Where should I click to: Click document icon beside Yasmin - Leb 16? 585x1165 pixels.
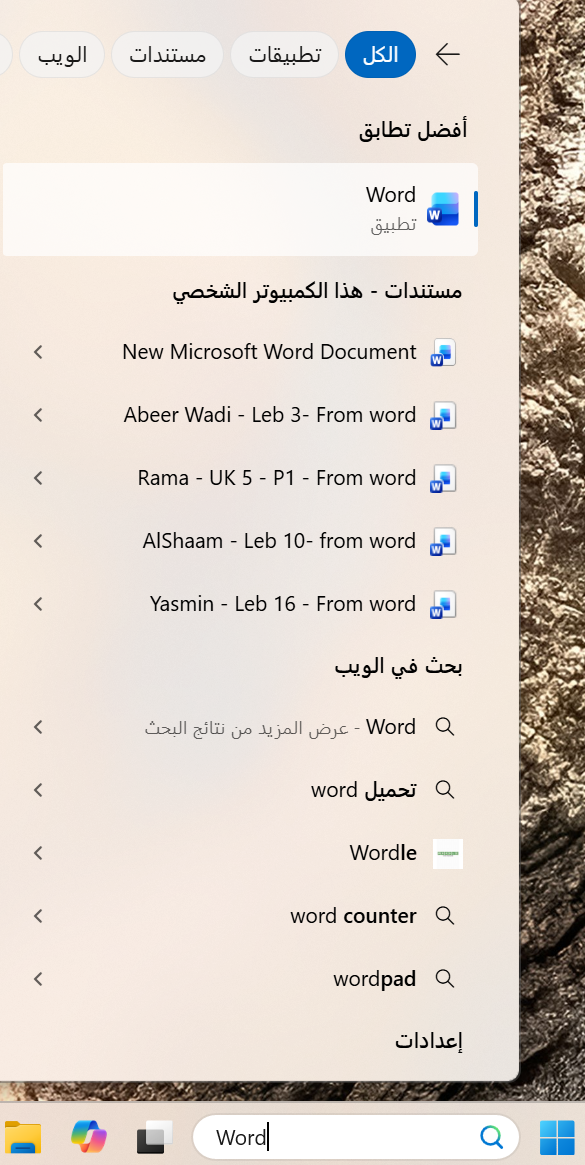pos(444,605)
